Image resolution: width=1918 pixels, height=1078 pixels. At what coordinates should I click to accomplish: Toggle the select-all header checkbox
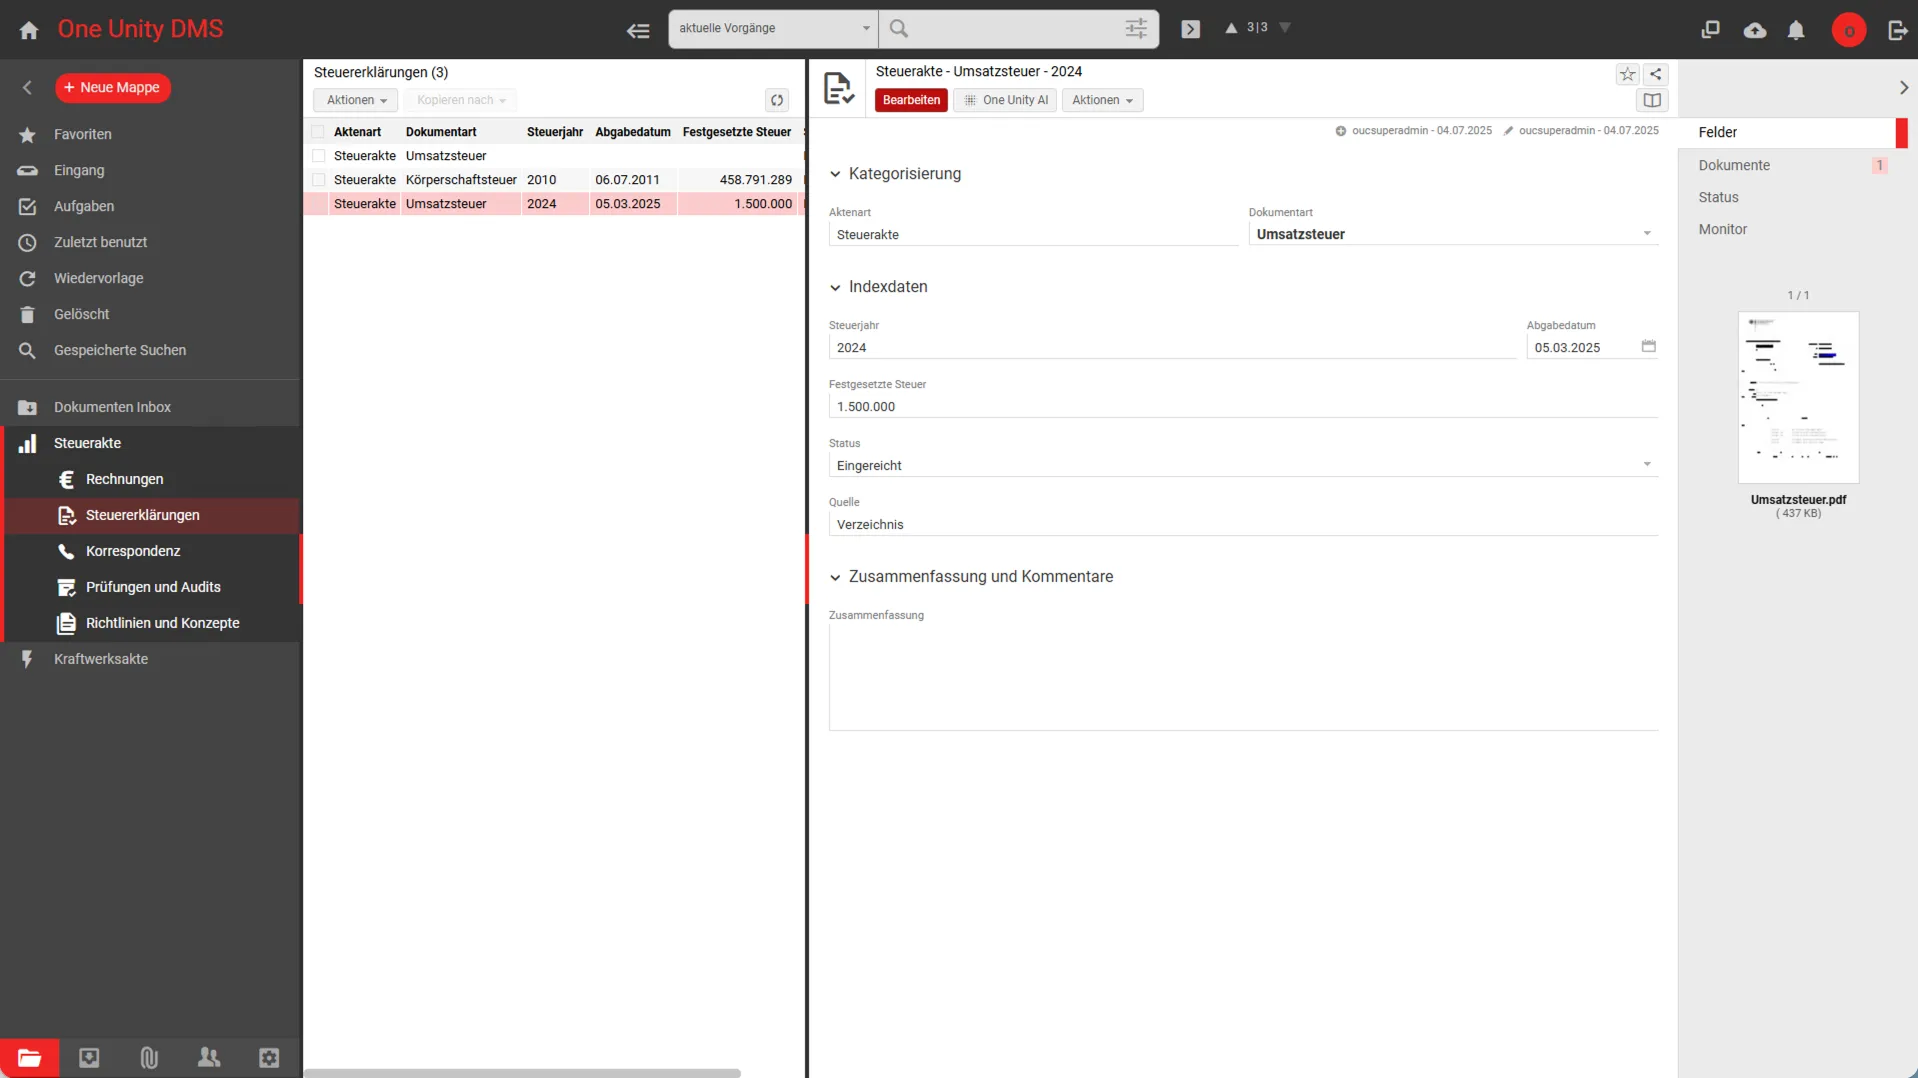point(318,132)
